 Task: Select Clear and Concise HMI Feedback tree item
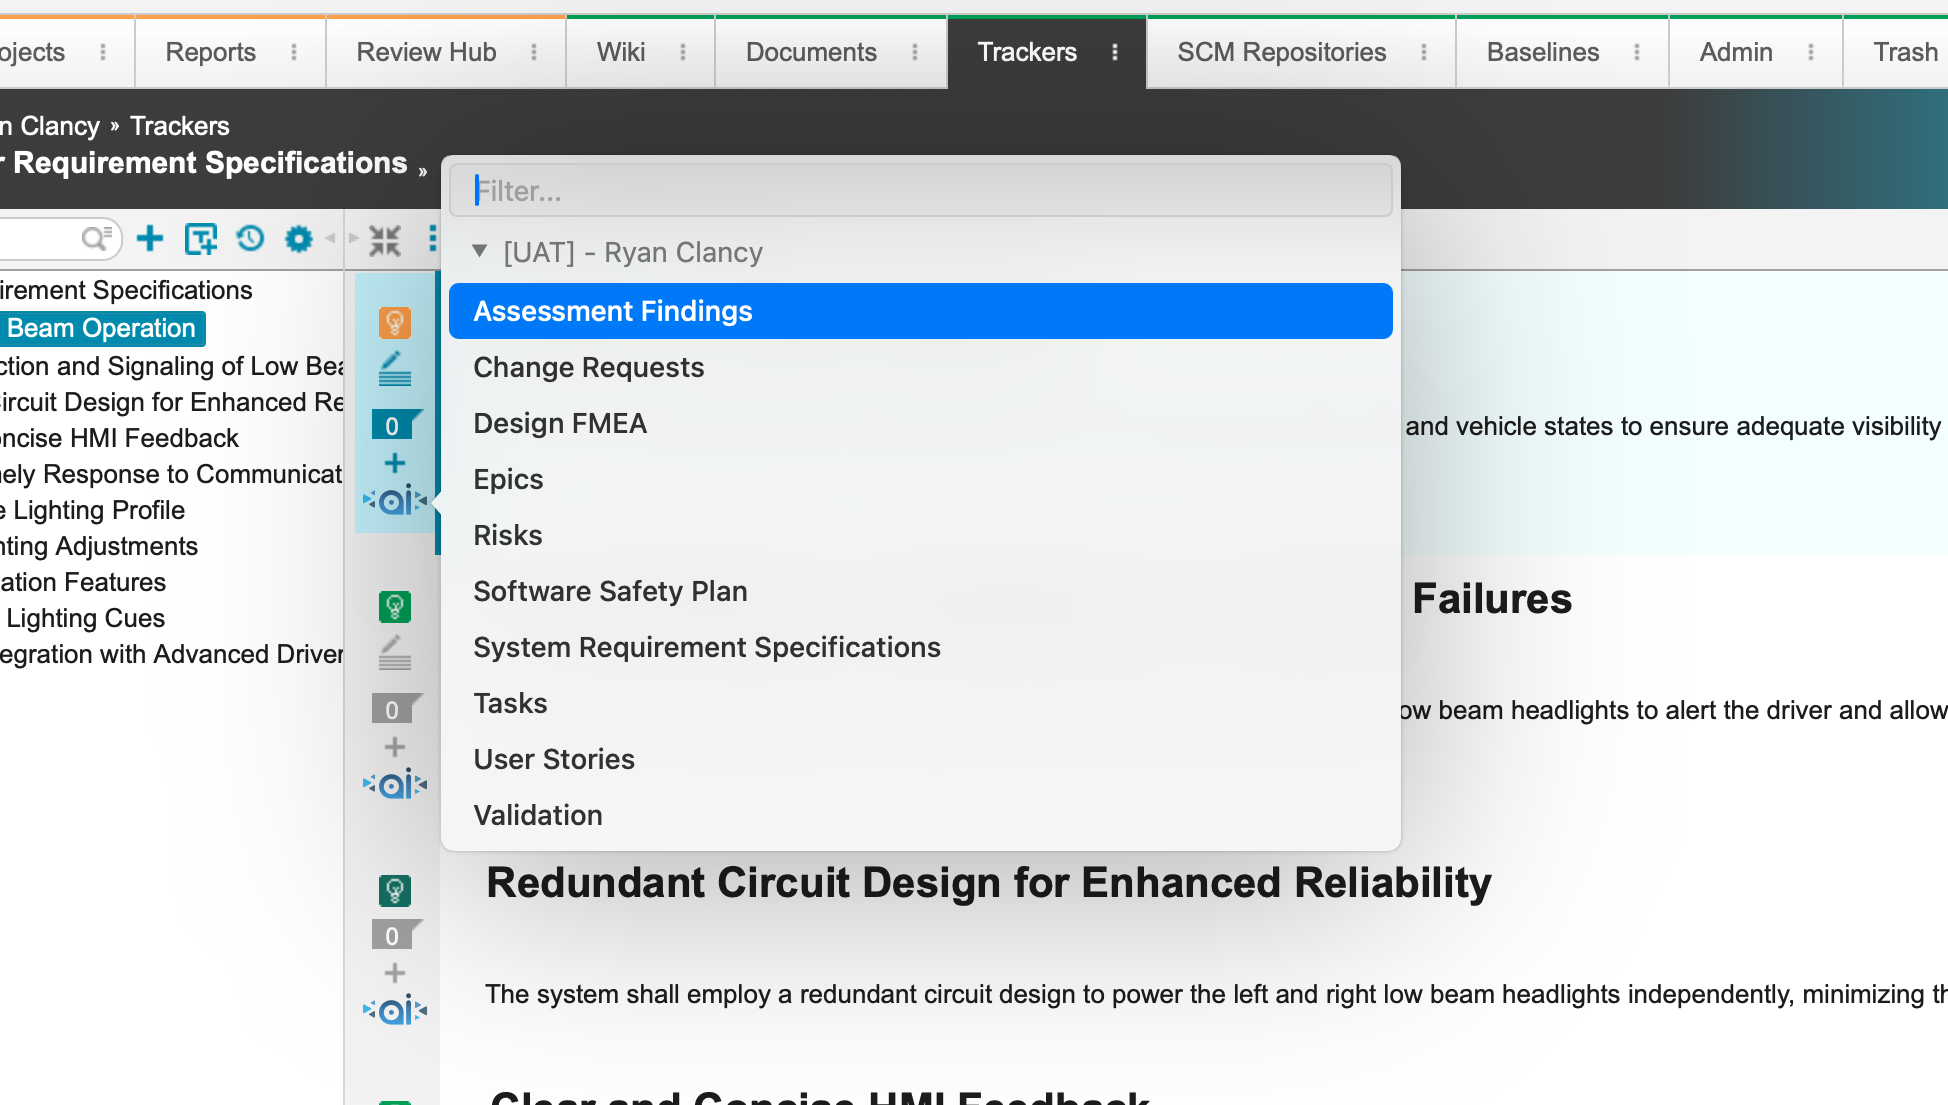coord(120,438)
